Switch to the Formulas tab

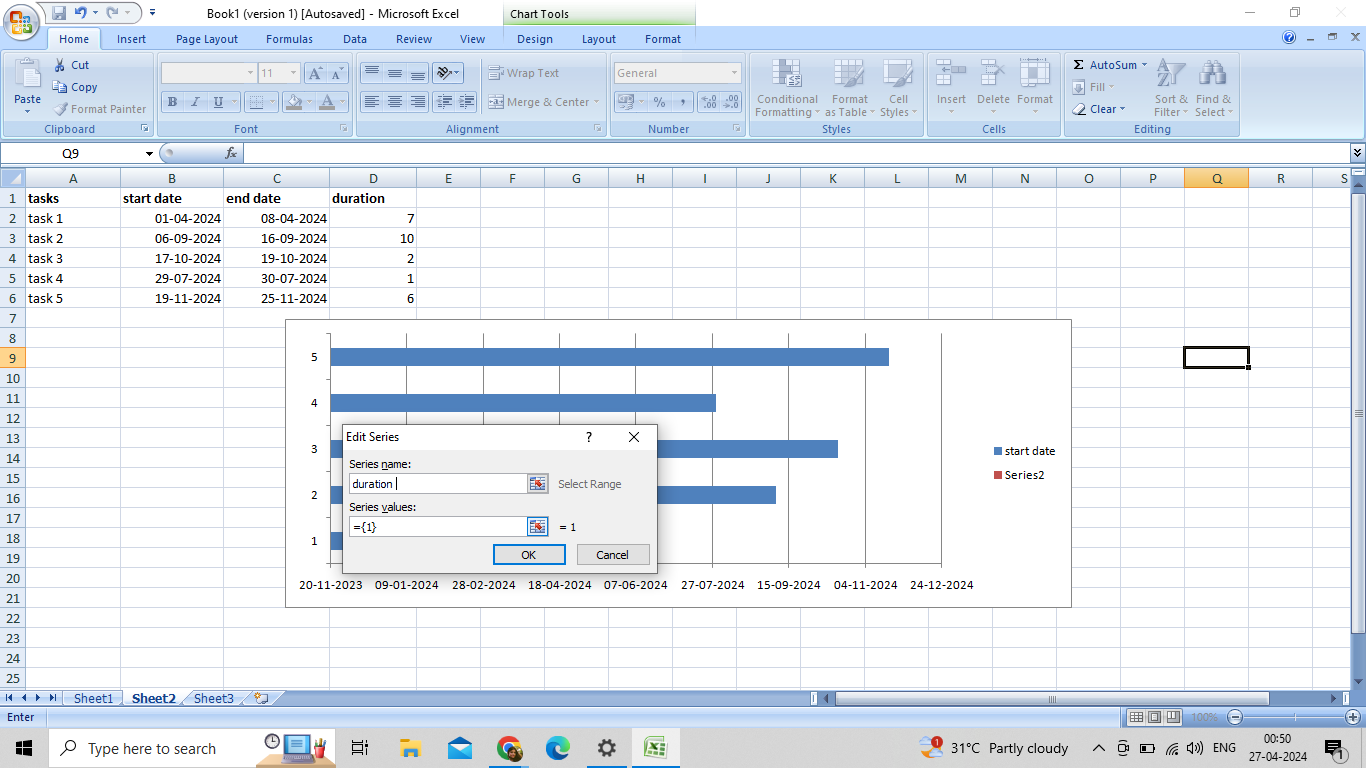click(289, 39)
